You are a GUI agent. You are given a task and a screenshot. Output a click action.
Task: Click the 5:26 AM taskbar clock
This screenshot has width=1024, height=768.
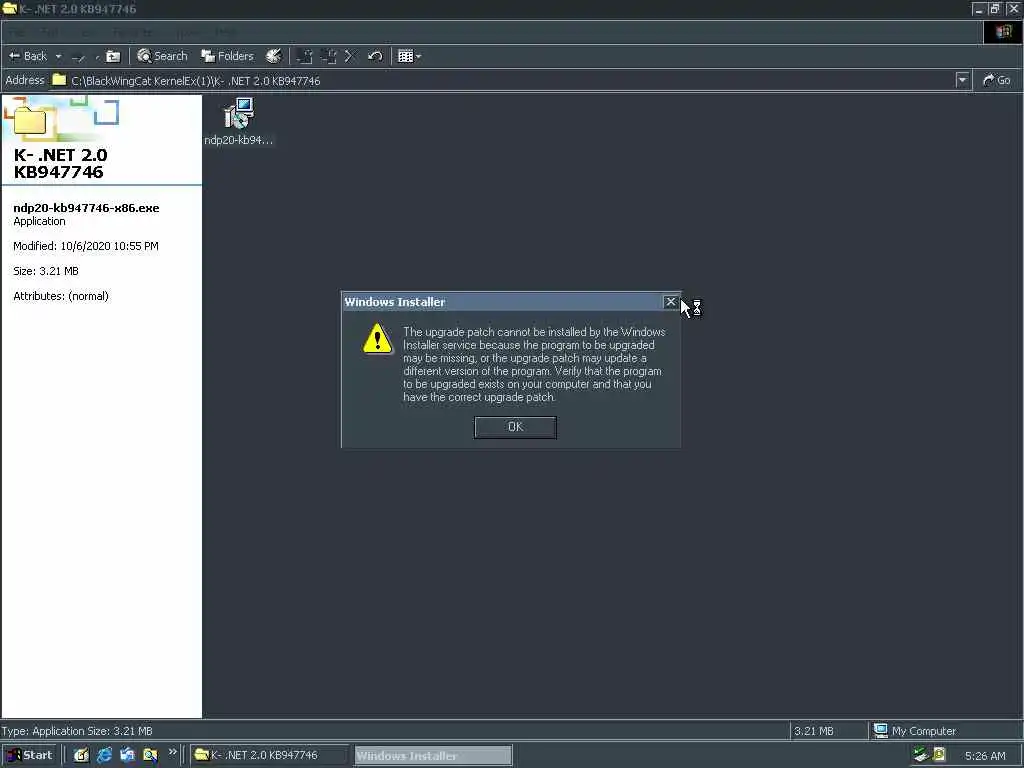985,756
